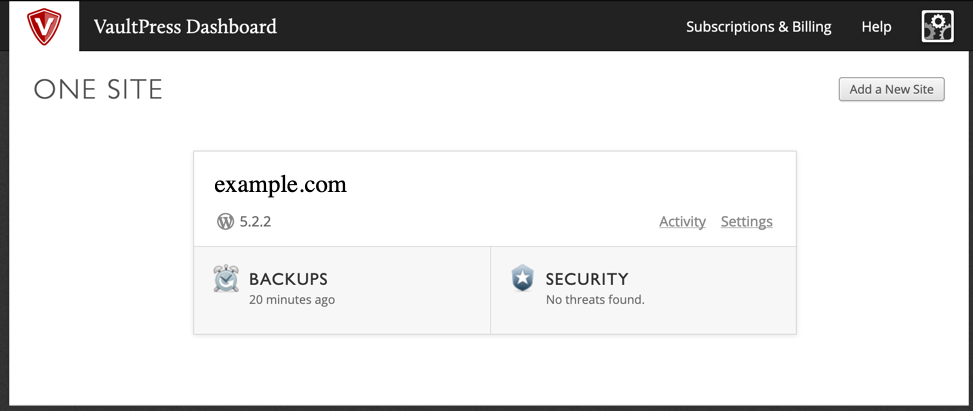Open the Activity link for example.com
973x411 pixels.
pos(682,222)
